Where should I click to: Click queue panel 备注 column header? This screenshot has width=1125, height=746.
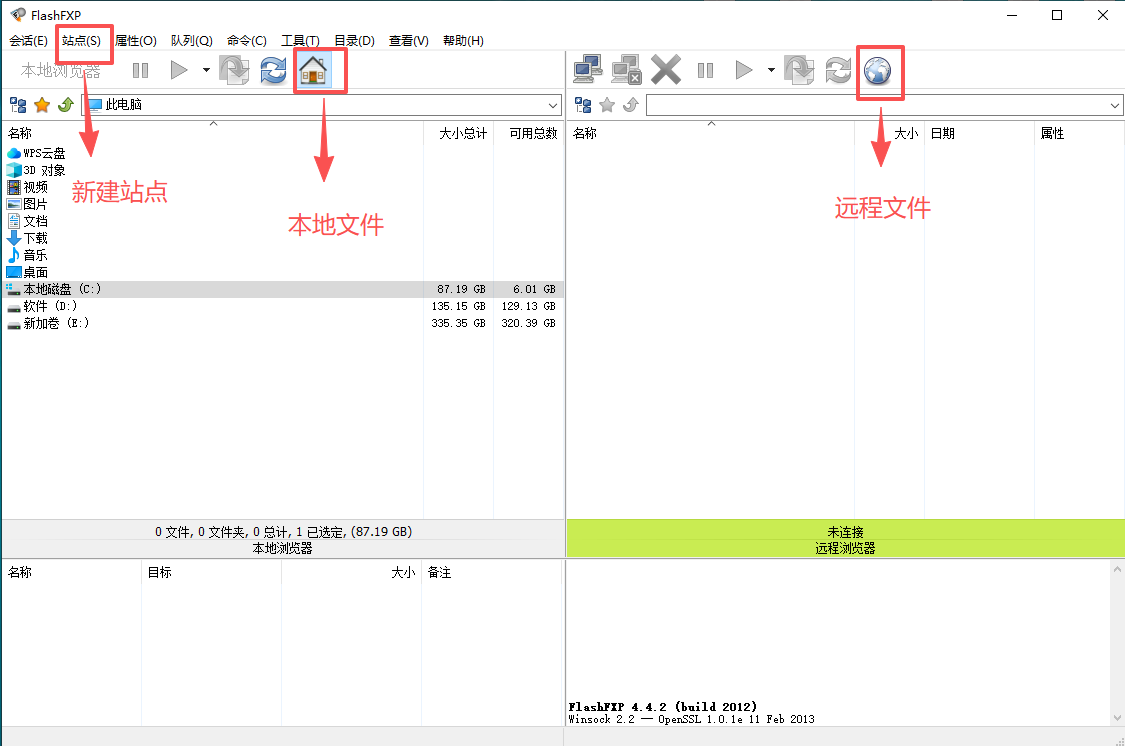(491, 572)
